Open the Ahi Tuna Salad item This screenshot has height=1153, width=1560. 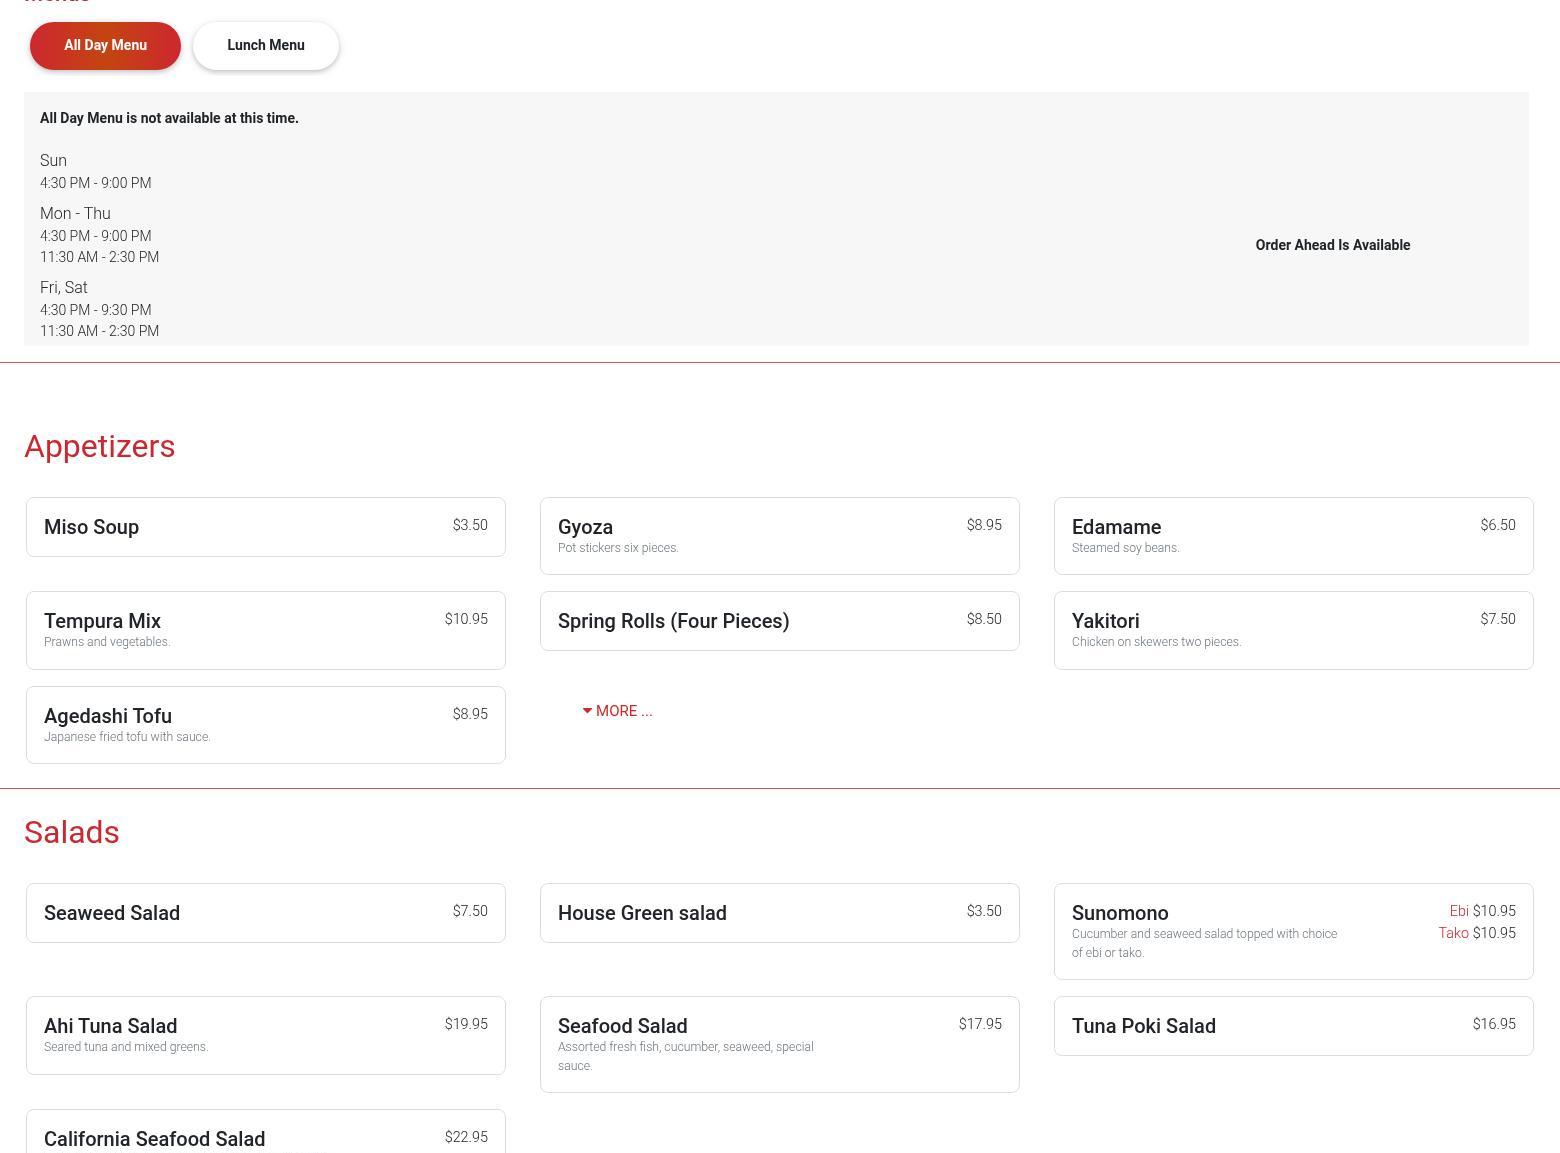click(265, 1035)
